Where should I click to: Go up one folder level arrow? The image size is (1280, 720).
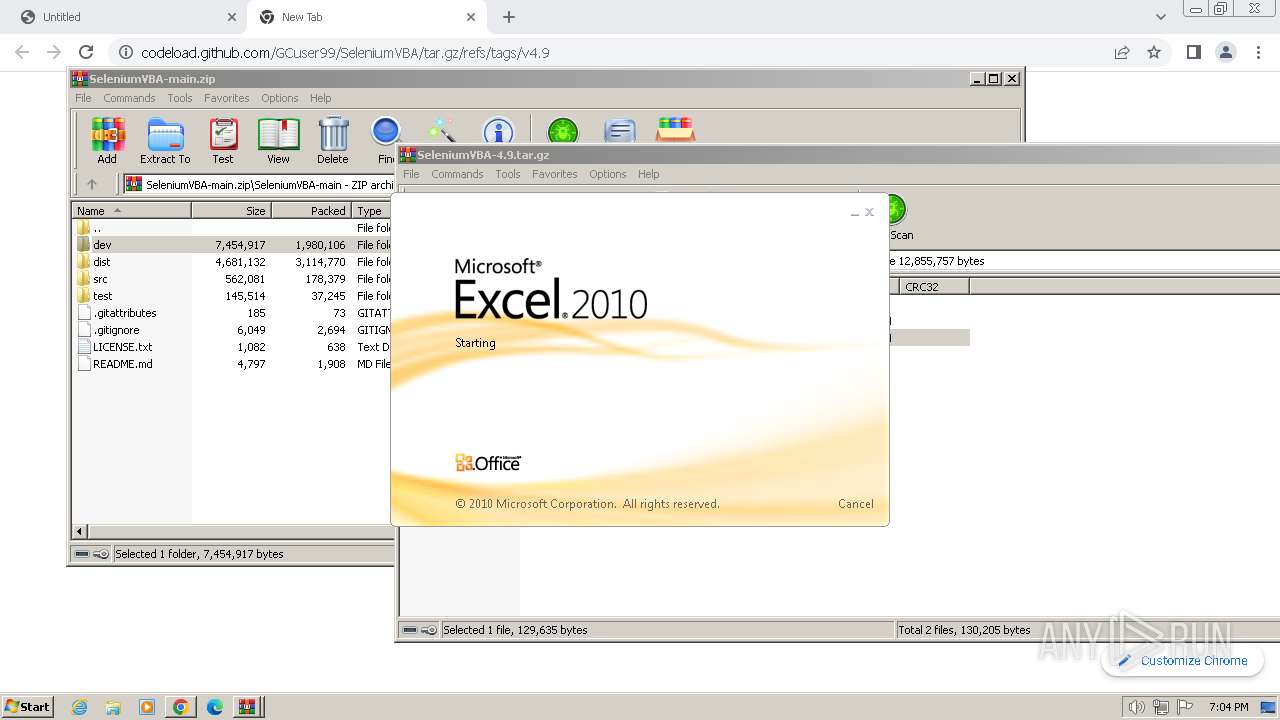coord(92,184)
